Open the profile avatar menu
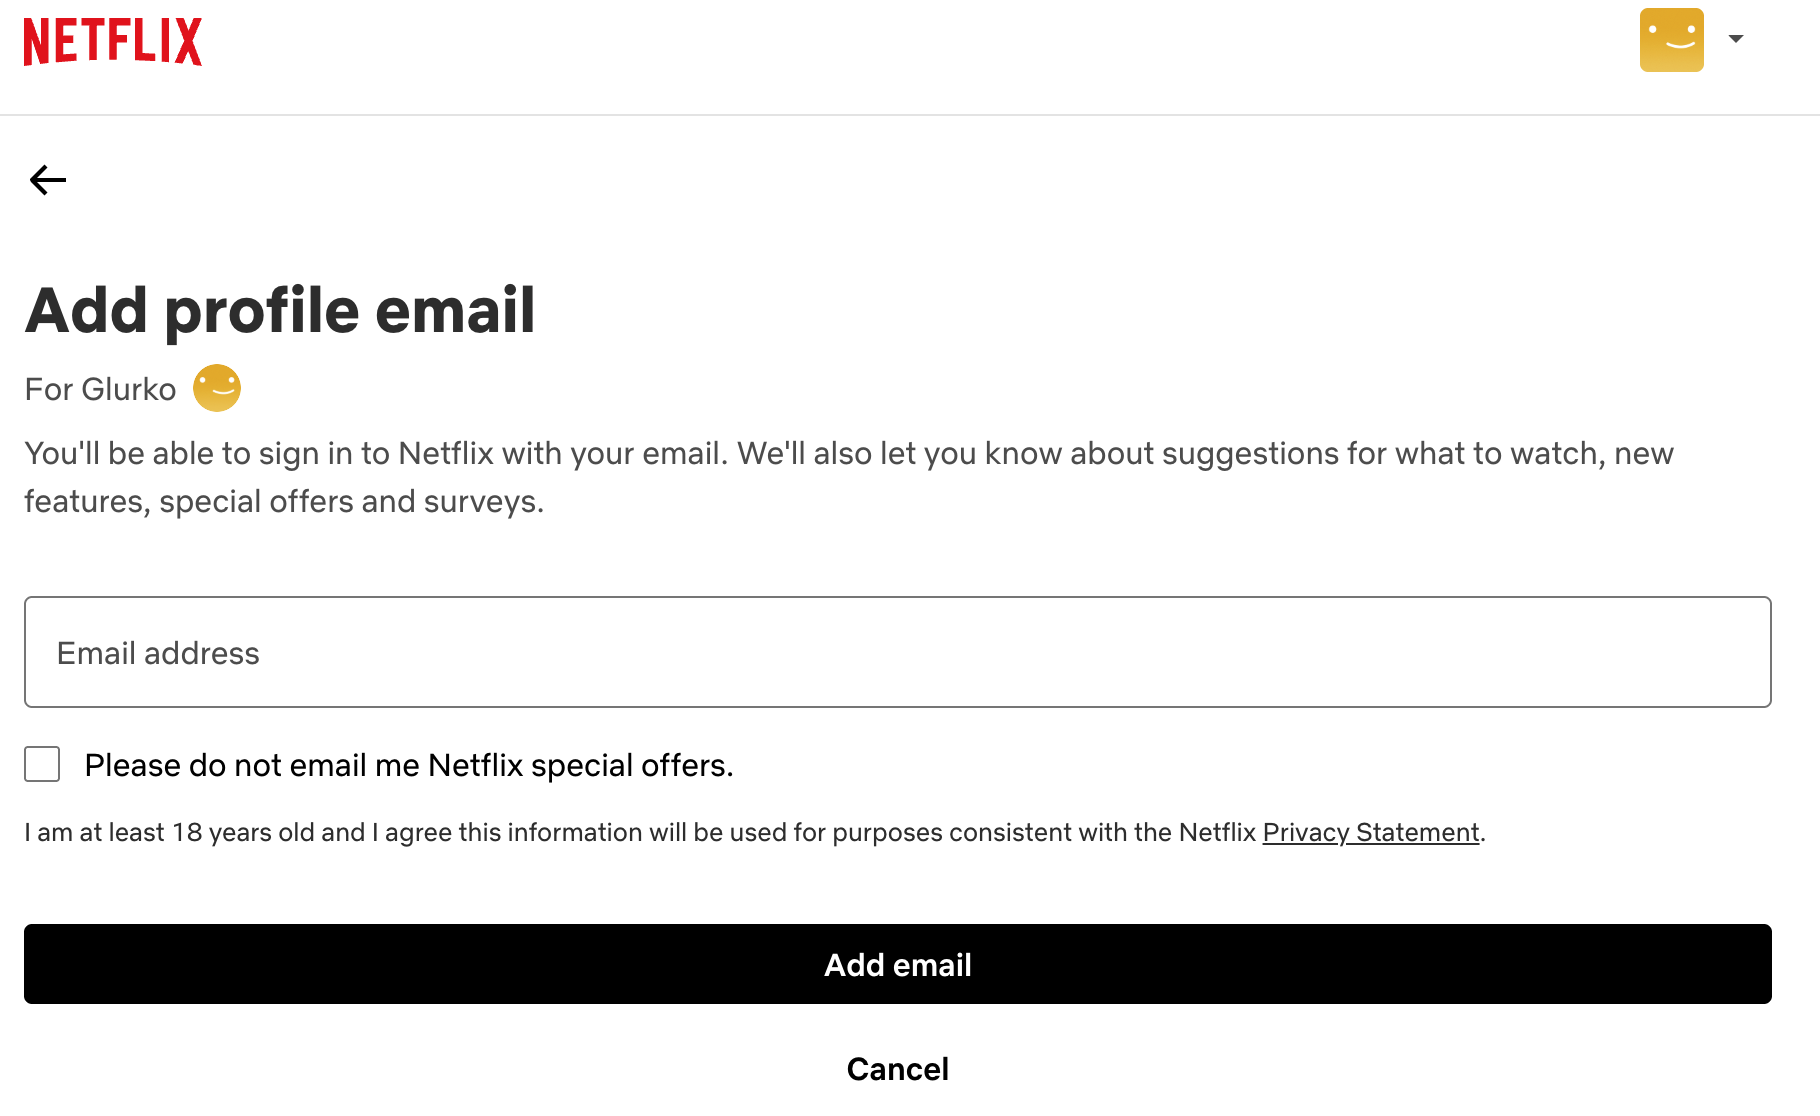1820x1116 pixels. (1671, 40)
